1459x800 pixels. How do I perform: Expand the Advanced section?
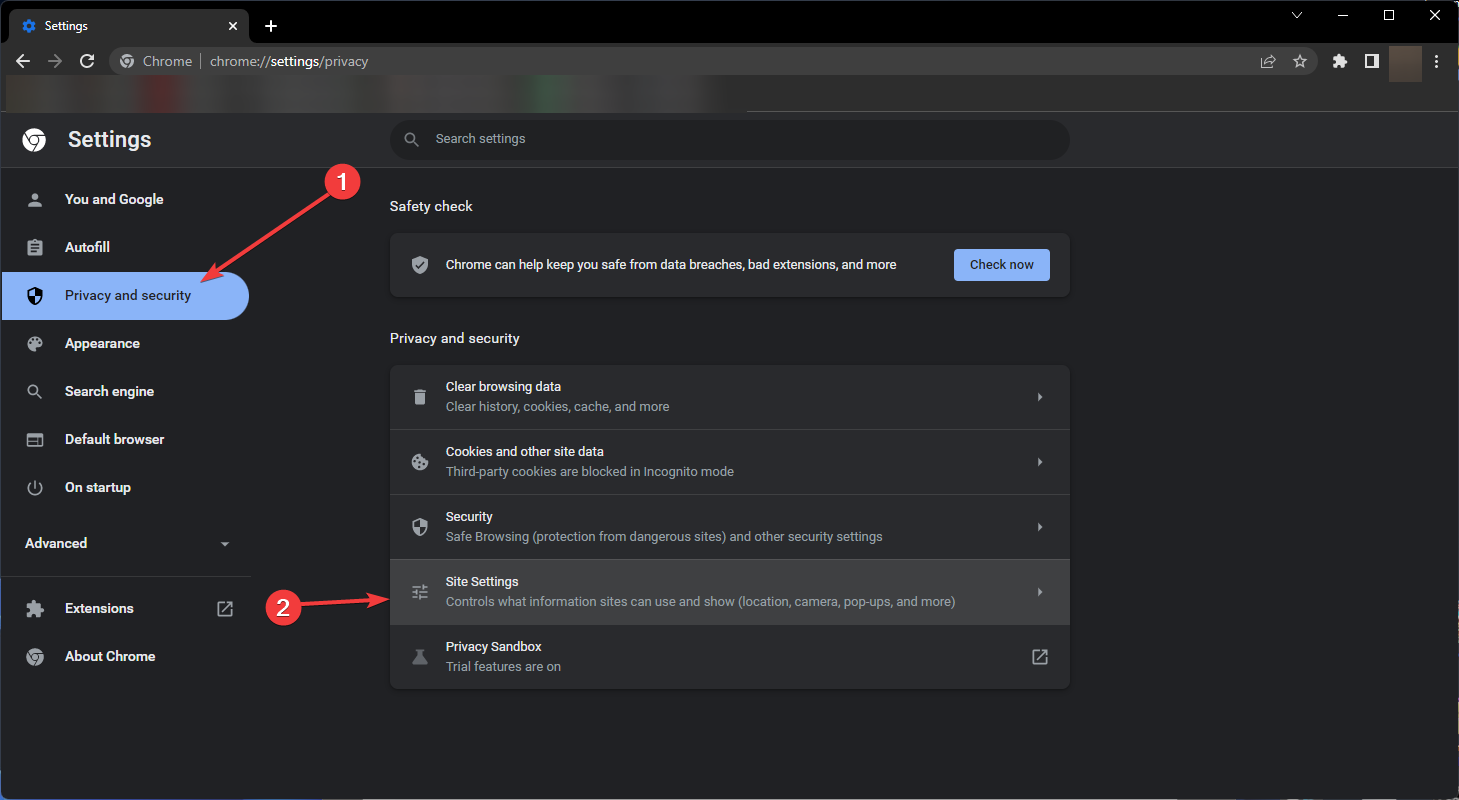coord(126,543)
